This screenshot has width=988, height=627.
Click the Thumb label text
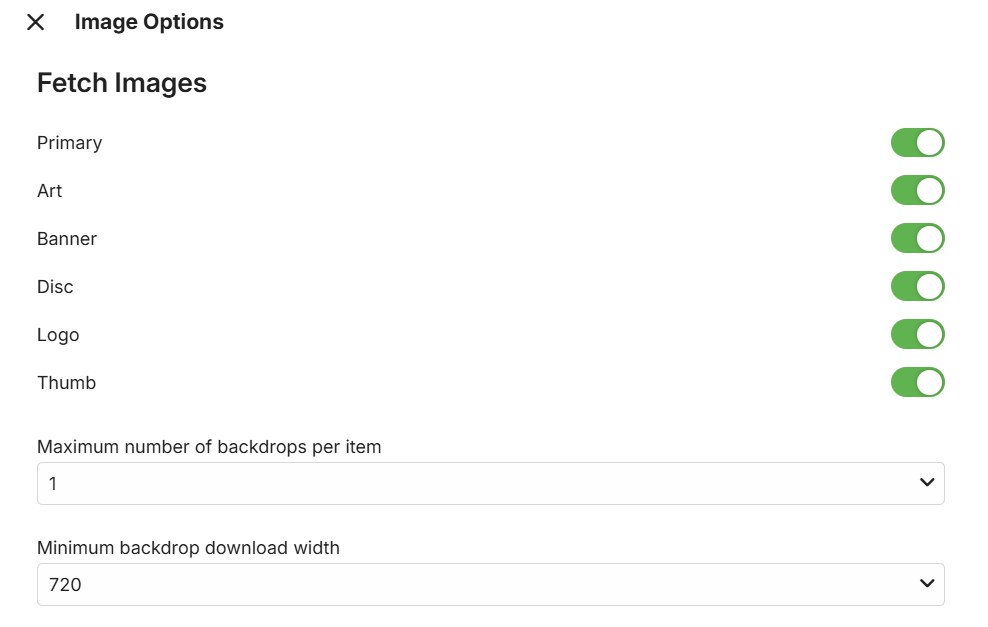tap(67, 383)
